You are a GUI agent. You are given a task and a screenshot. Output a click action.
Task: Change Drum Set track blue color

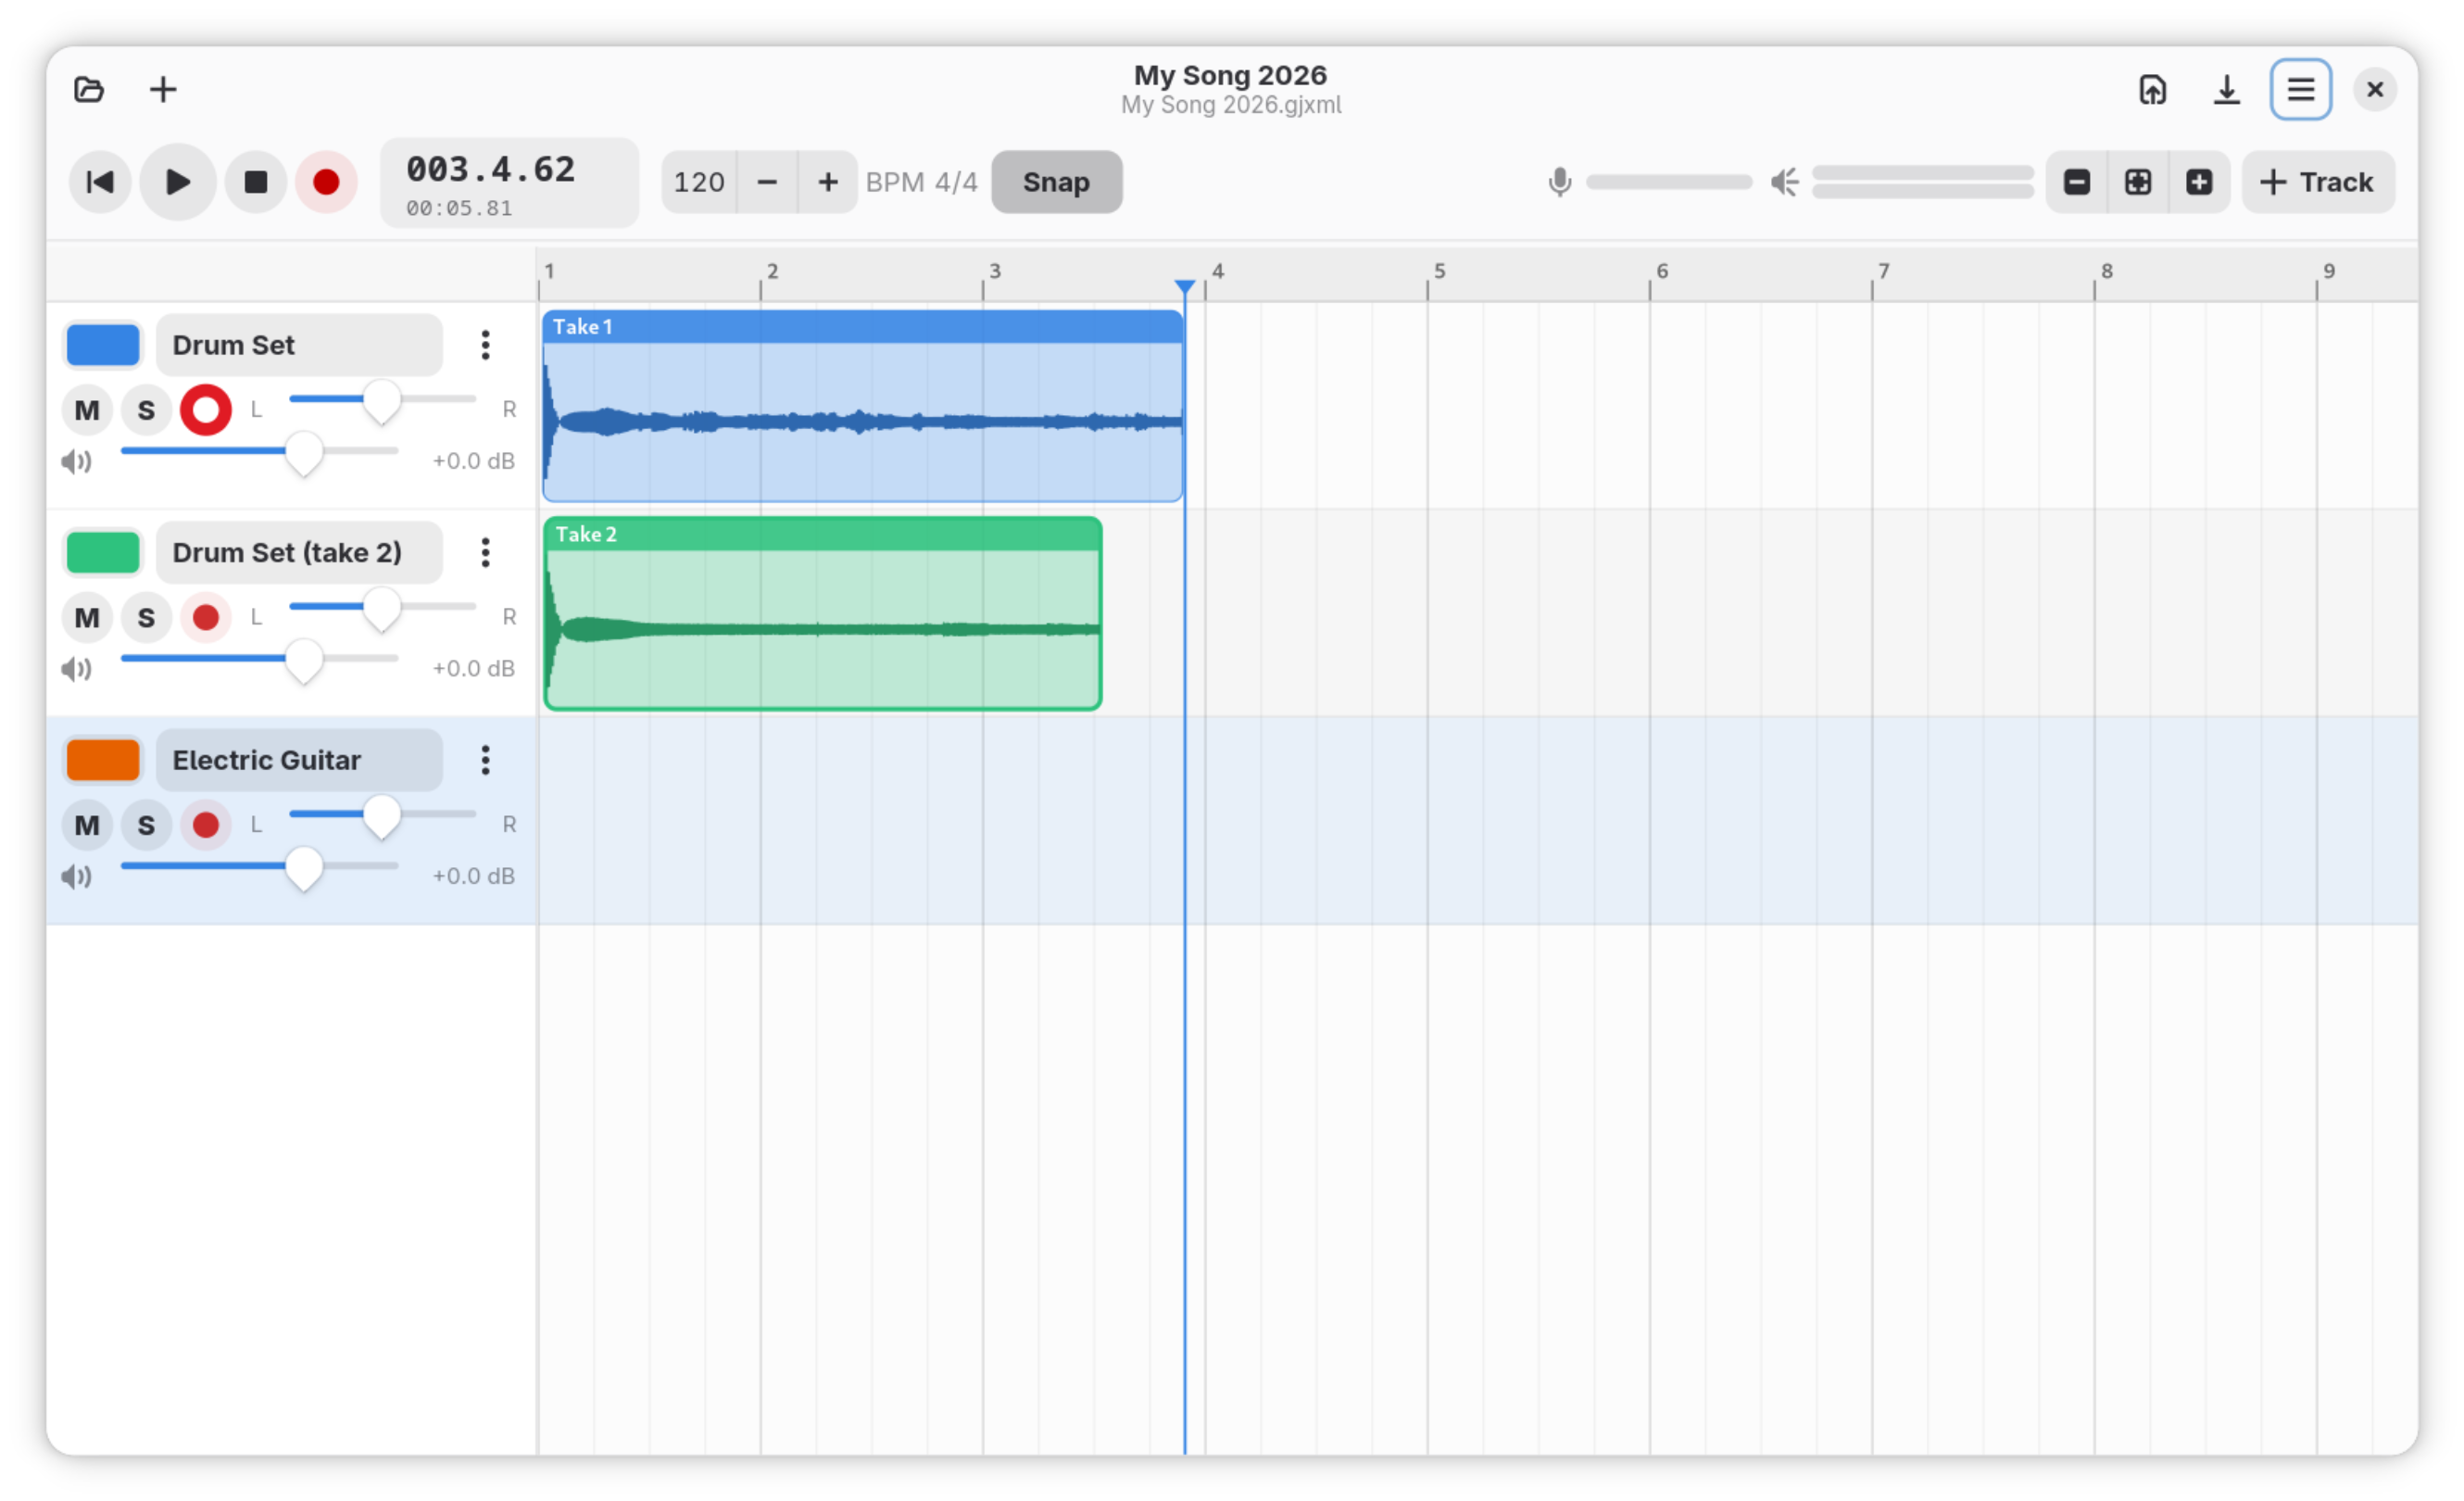click(x=103, y=345)
